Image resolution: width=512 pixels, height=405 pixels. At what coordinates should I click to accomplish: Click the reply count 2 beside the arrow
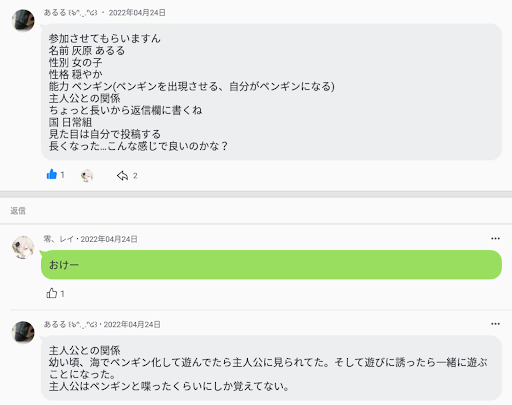click(135, 176)
